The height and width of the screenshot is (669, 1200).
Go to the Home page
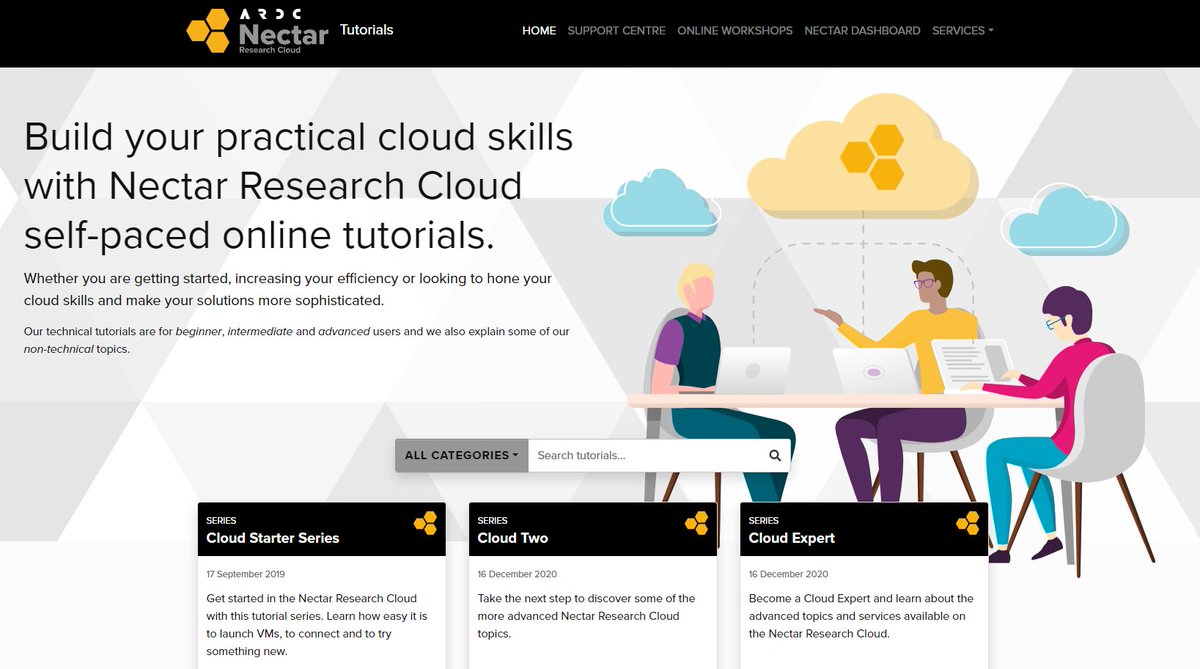tap(539, 31)
